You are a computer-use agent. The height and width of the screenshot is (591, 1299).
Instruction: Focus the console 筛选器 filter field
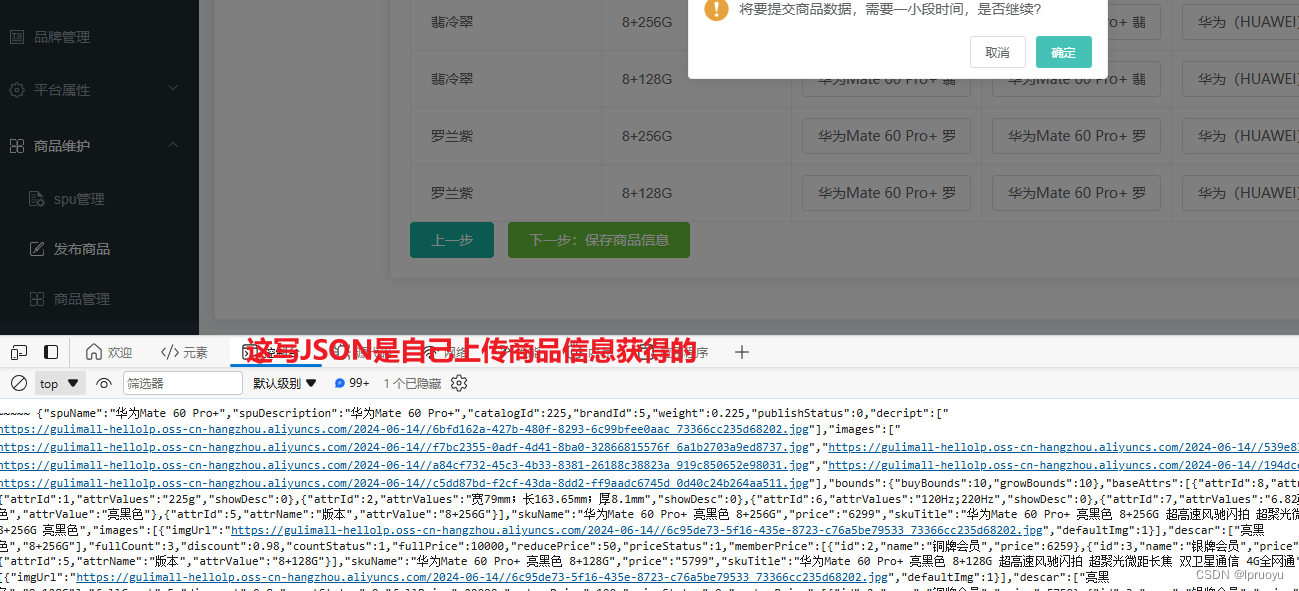tap(183, 383)
